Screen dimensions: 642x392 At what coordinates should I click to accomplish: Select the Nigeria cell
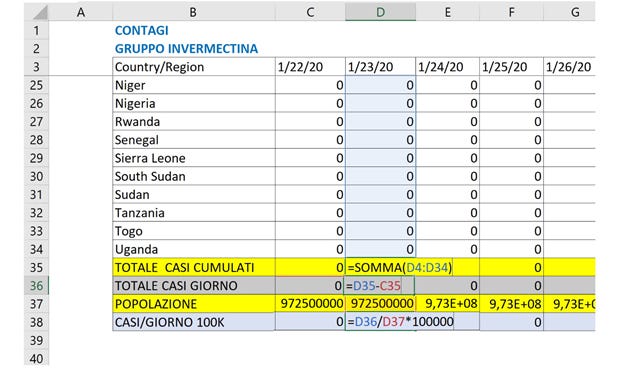coord(194,103)
